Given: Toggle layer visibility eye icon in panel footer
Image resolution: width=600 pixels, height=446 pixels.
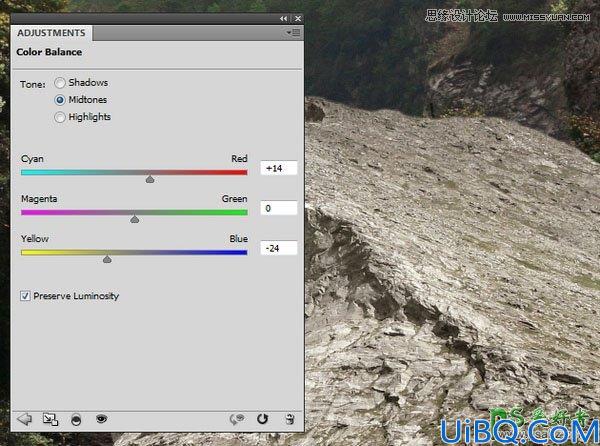Looking at the screenshot, I should pyautogui.click(x=101, y=419).
